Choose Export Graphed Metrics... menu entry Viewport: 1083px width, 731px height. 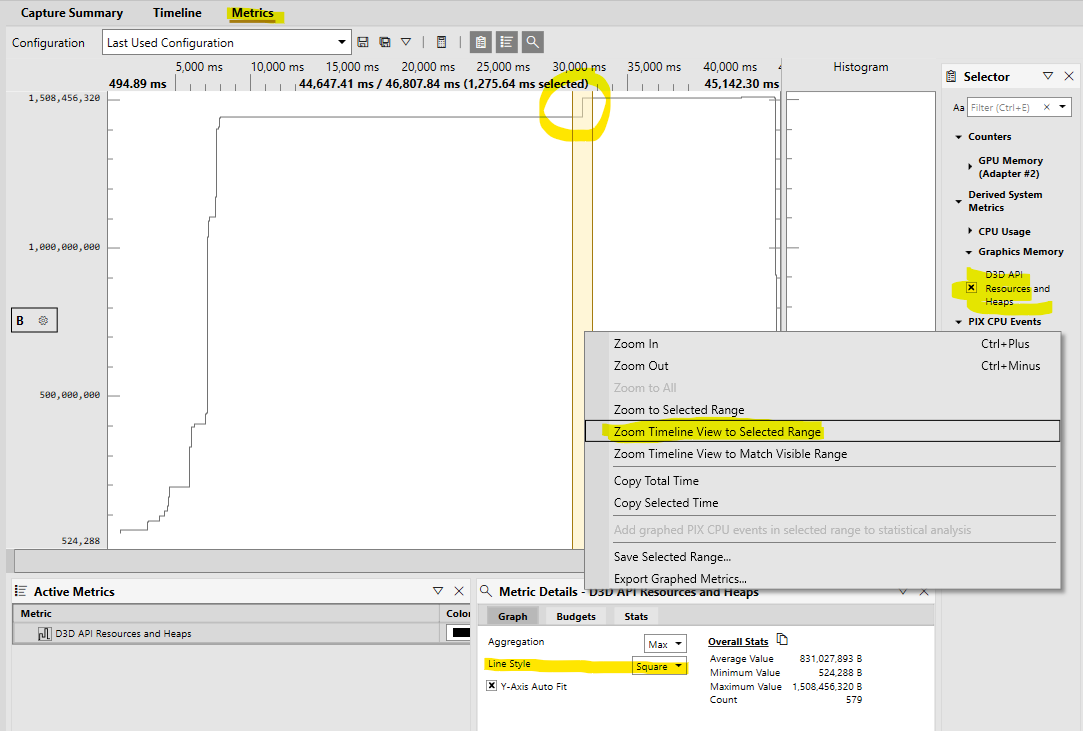(822, 579)
